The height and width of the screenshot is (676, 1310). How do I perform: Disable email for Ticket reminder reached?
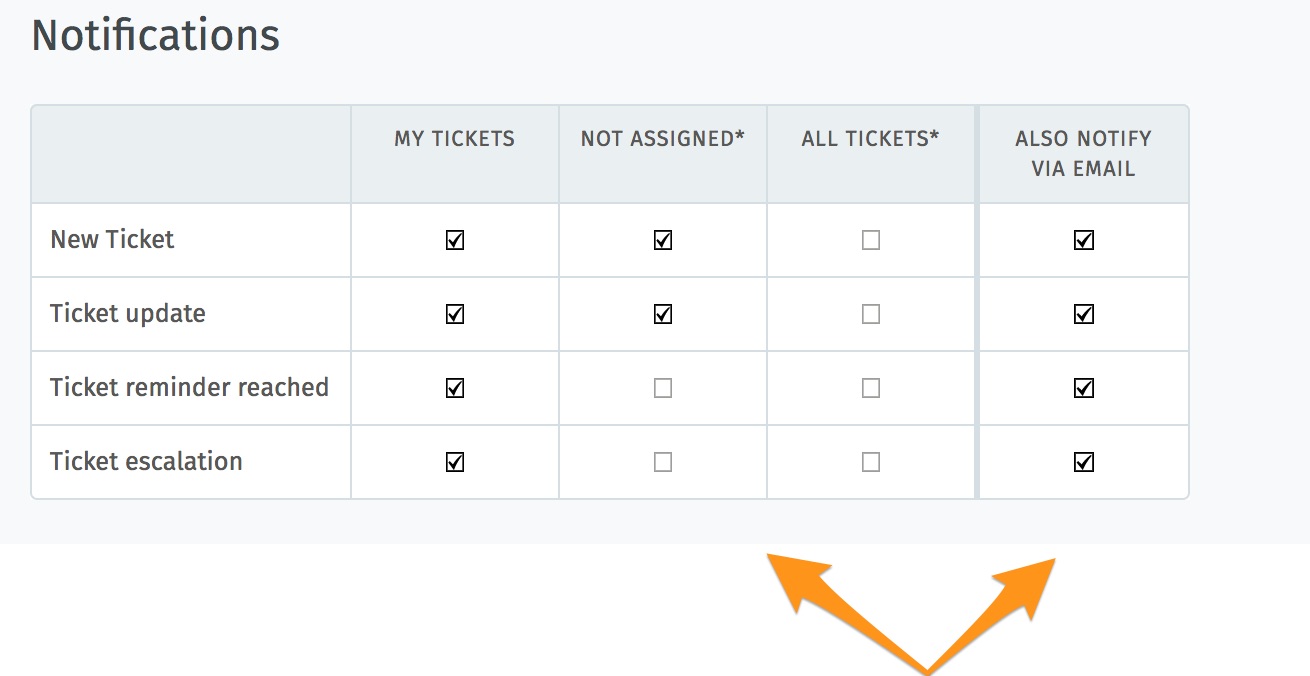pos(1083,388)
